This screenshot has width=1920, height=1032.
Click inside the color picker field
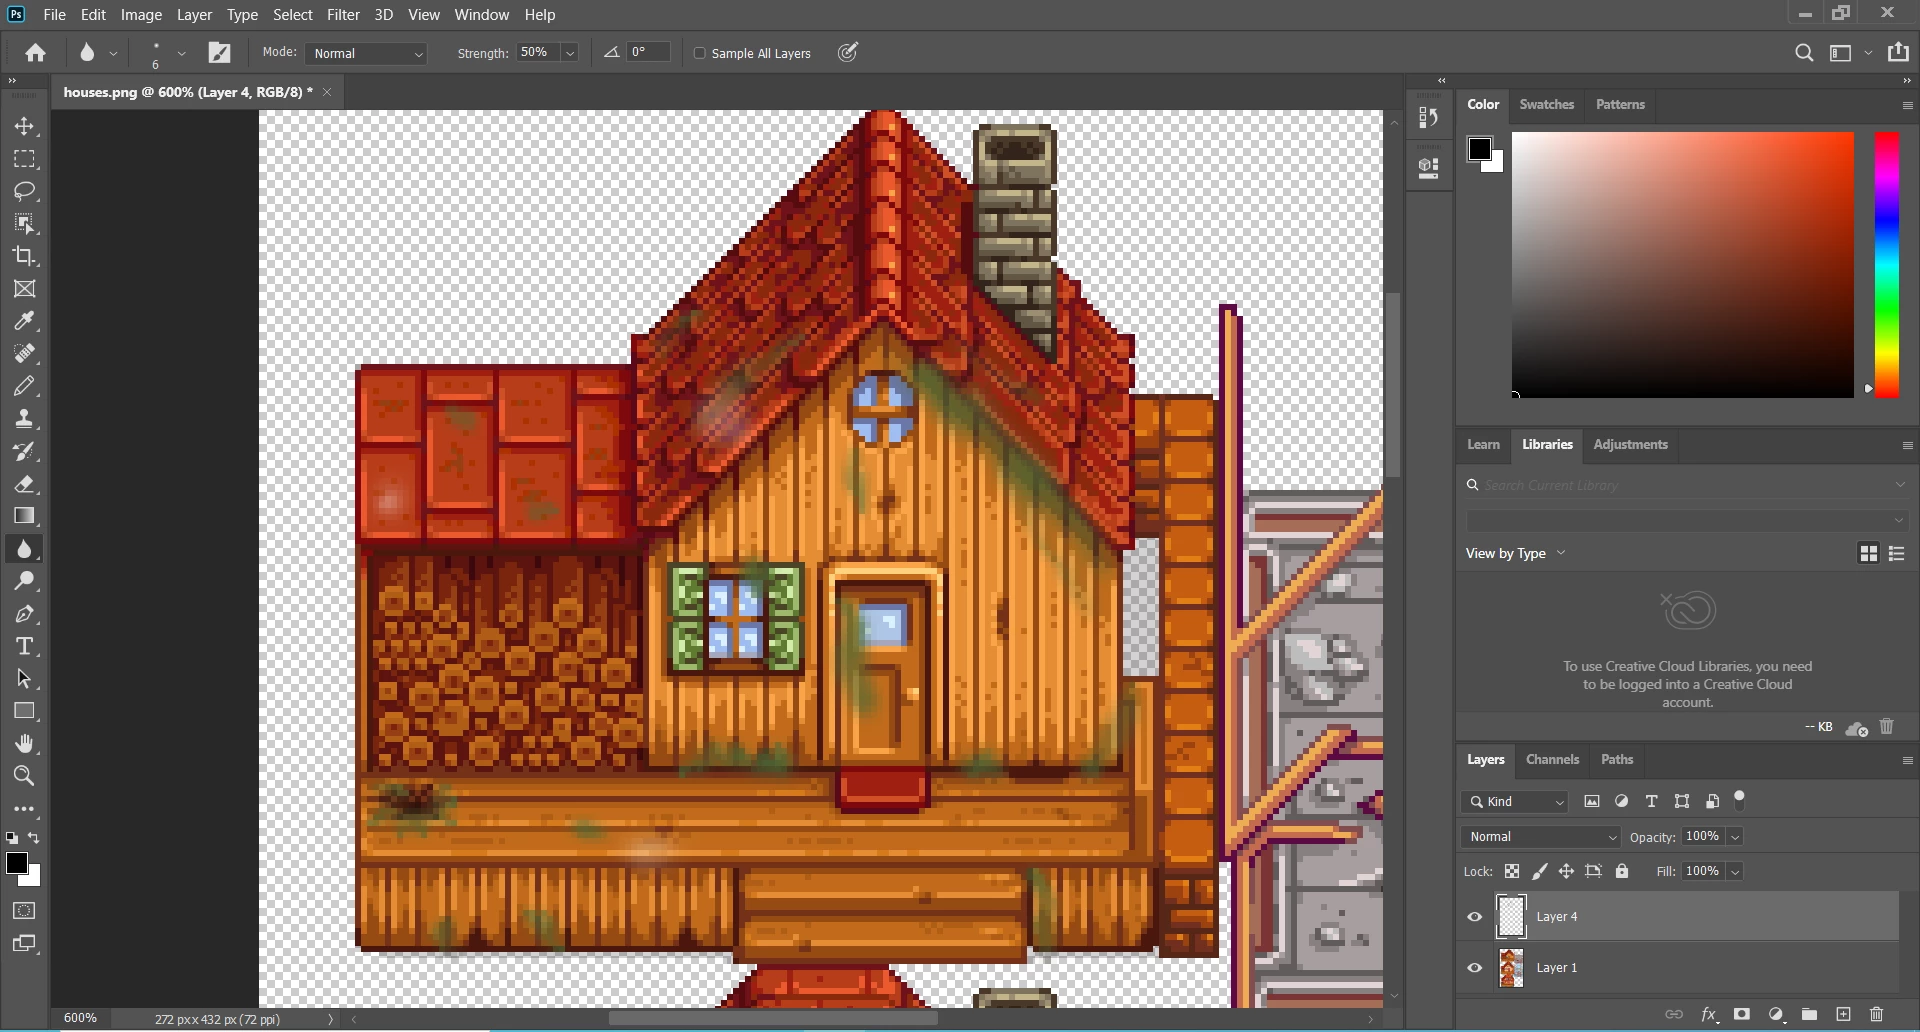click(1683, 265)
